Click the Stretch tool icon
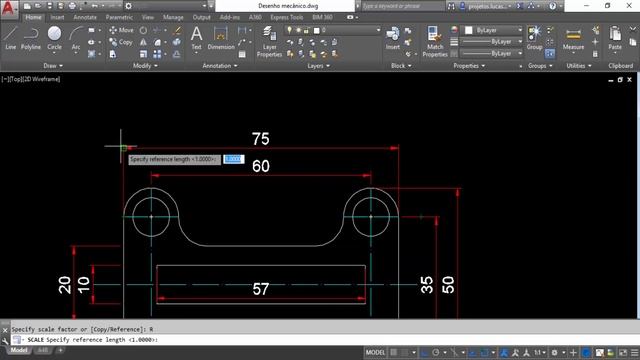Viewport: 640px width, 360px height. (113, 54)
